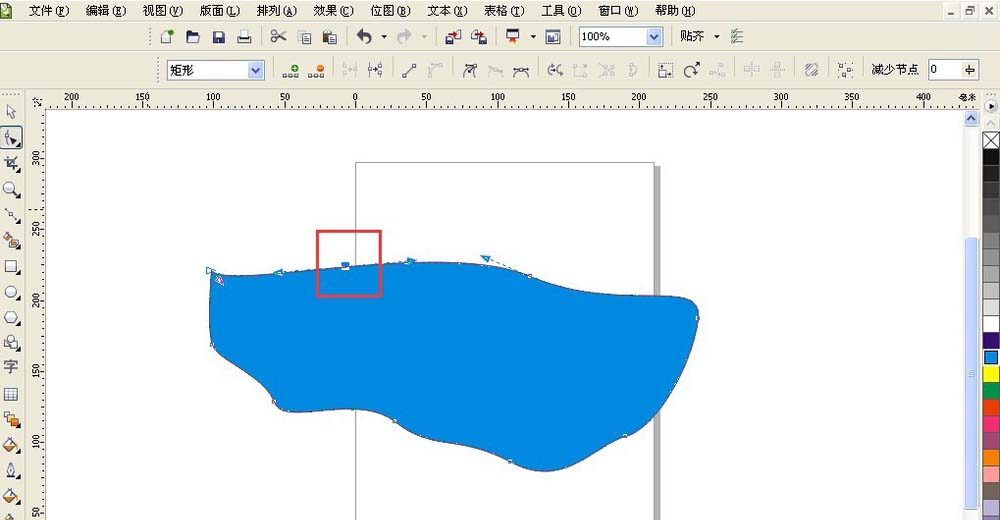
Task: Click the Print icon
Action: pos(244,36)
